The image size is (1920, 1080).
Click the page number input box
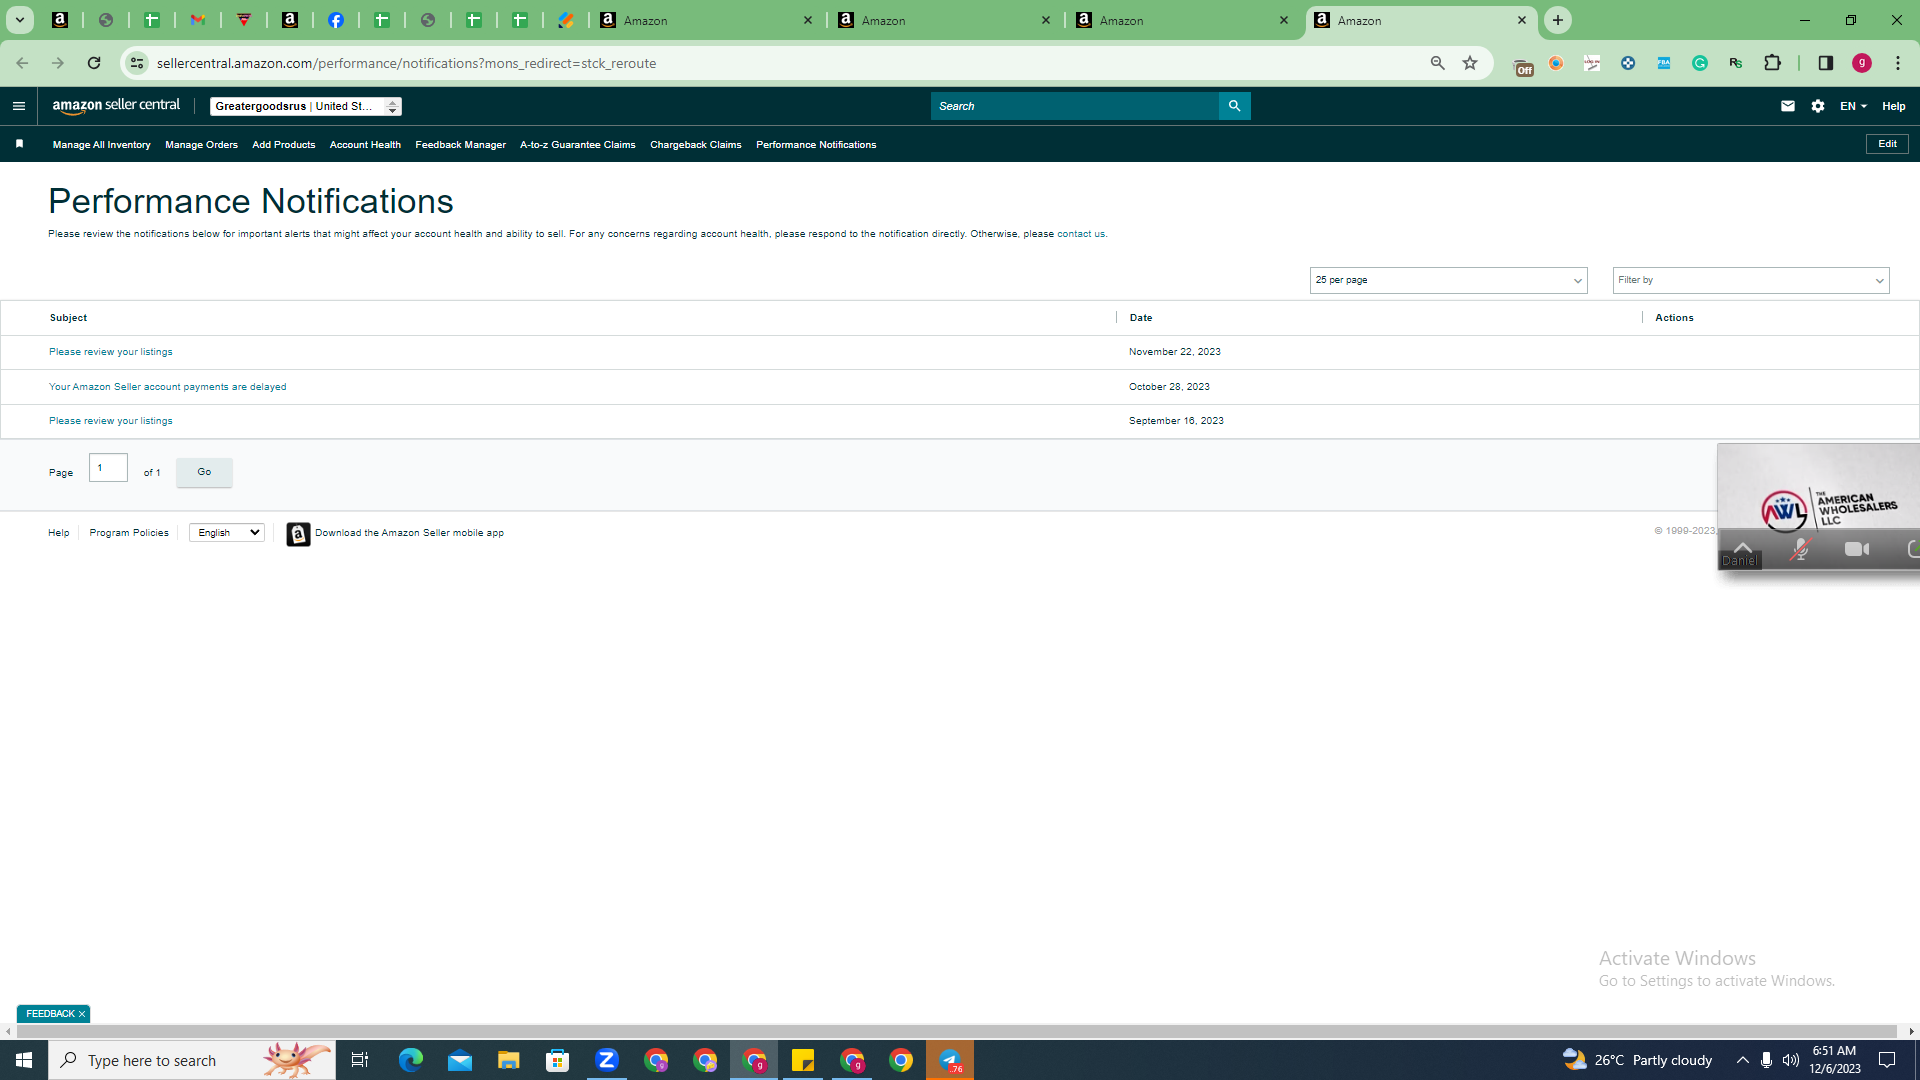coord(108,468)
